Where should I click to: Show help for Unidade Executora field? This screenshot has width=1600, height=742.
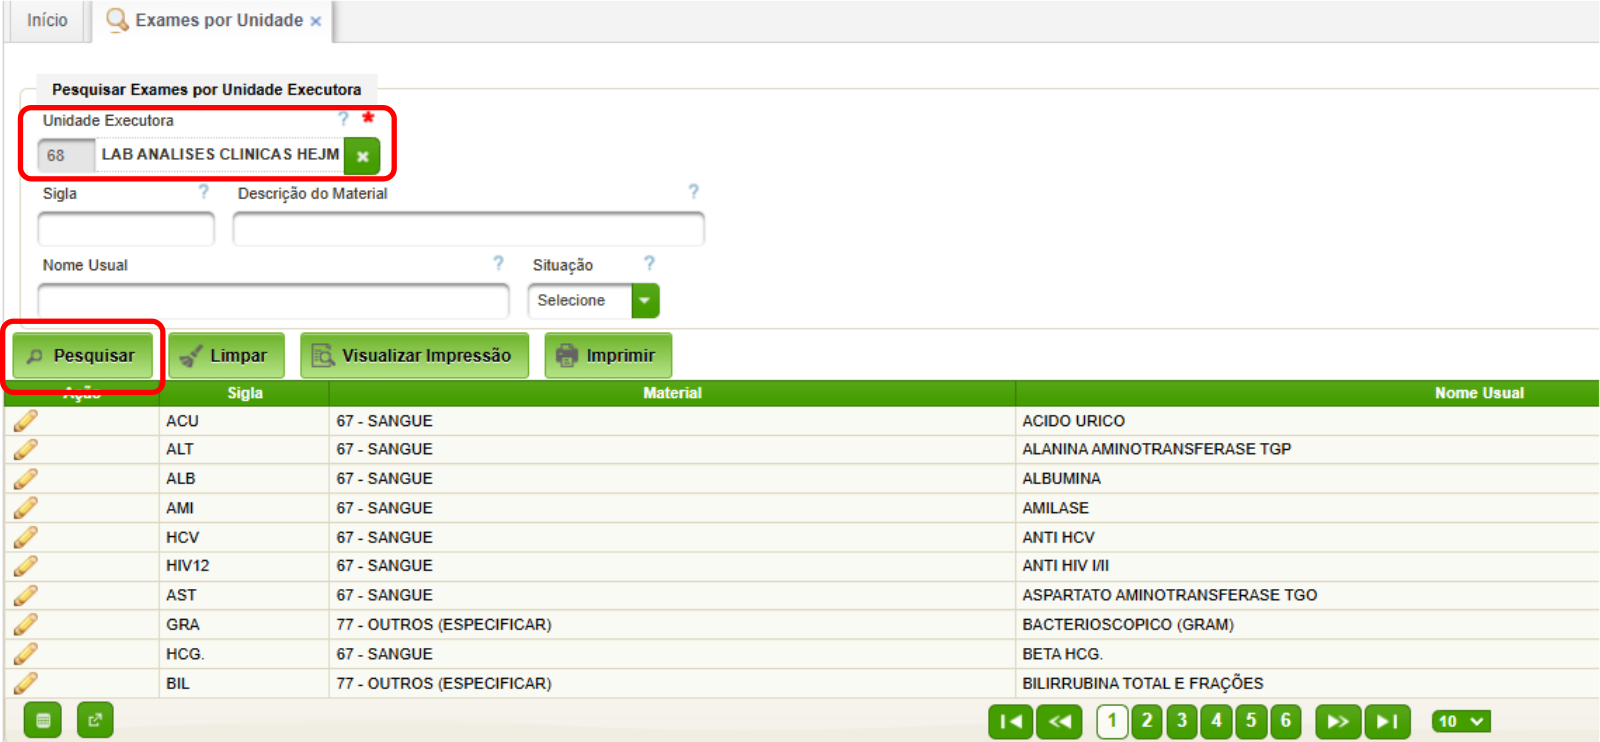343,119
